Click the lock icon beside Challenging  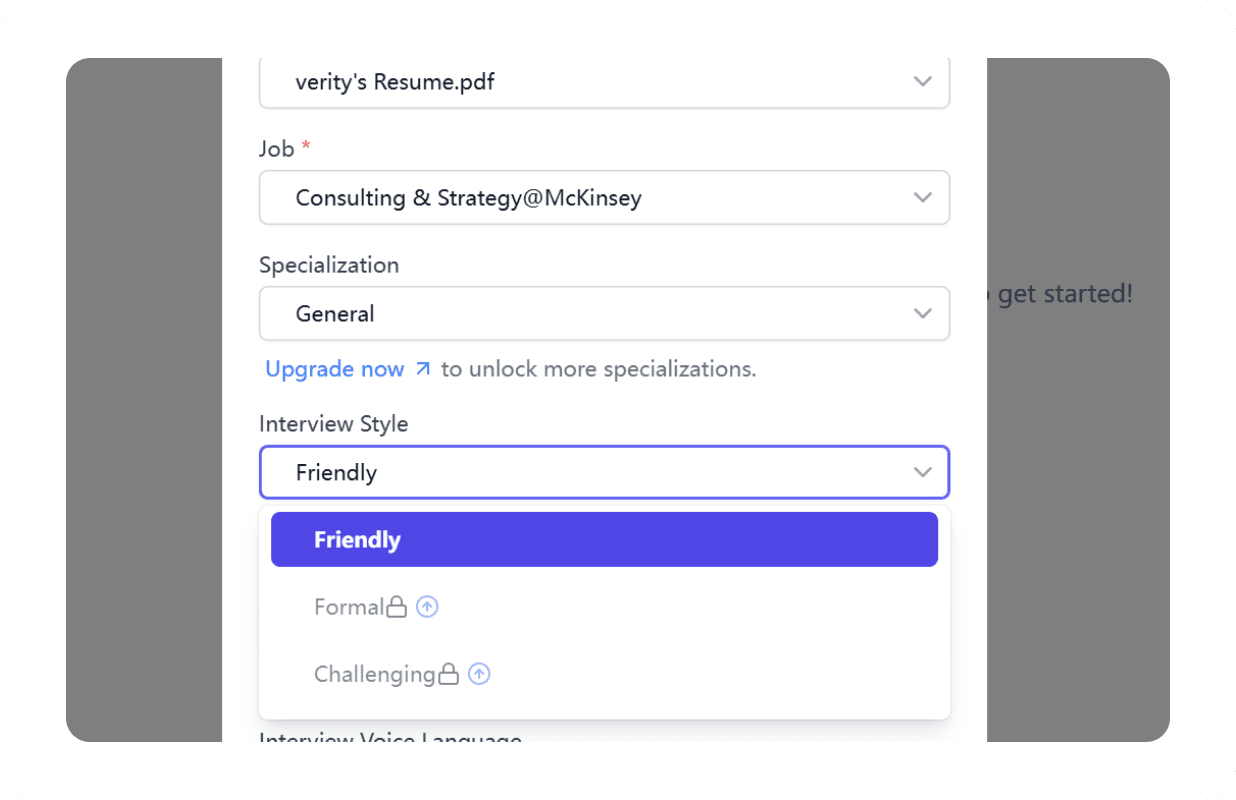pos(449,674)
